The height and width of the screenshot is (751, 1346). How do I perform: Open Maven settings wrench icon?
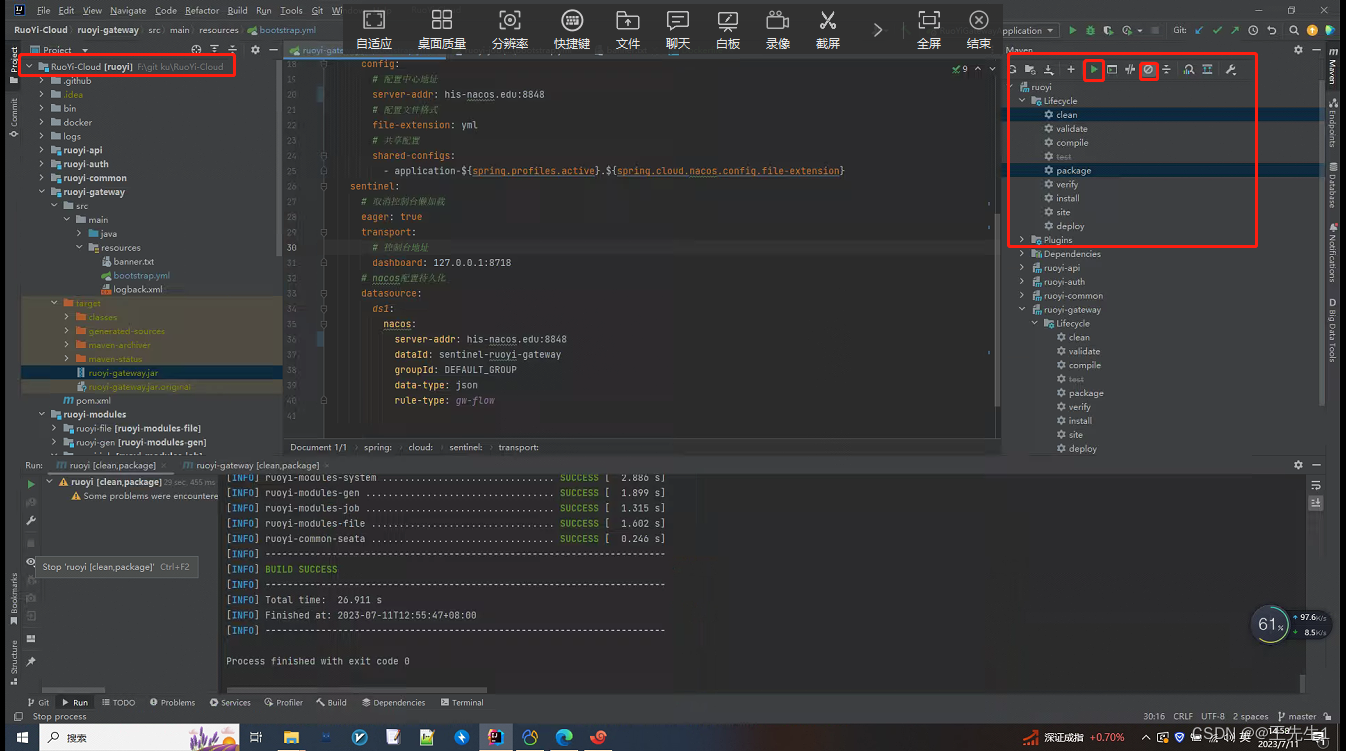(x=1231, y=69)
